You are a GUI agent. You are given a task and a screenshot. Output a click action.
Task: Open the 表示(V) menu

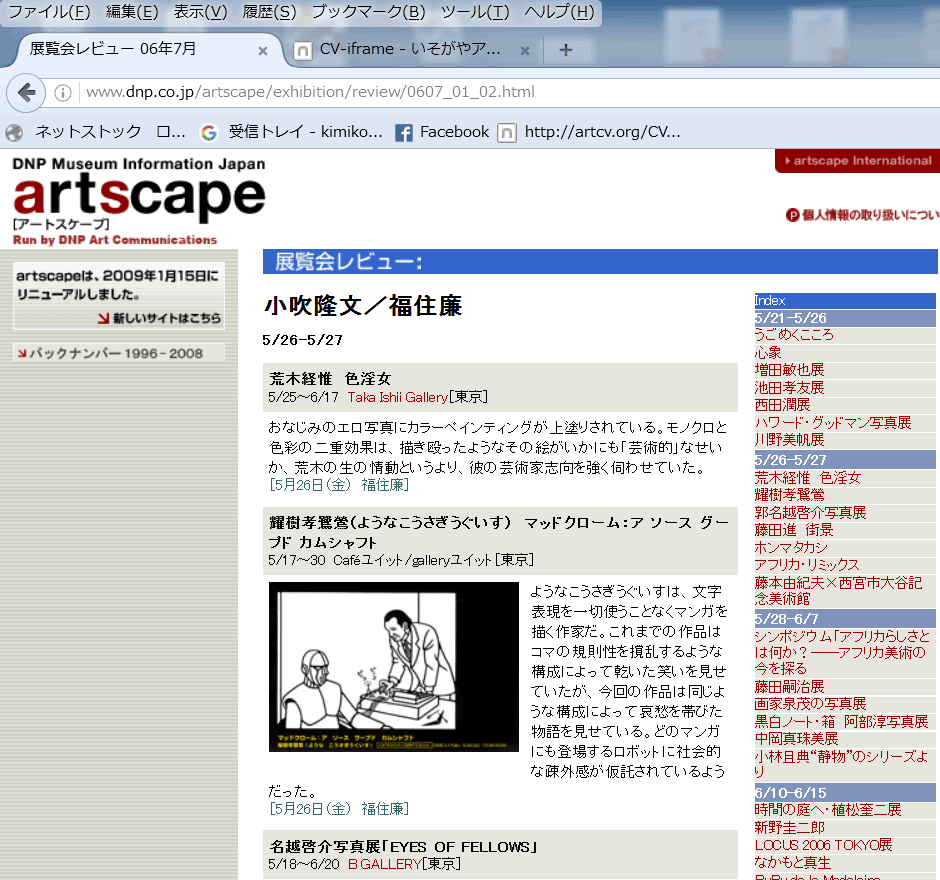click(x=200, y=11)
